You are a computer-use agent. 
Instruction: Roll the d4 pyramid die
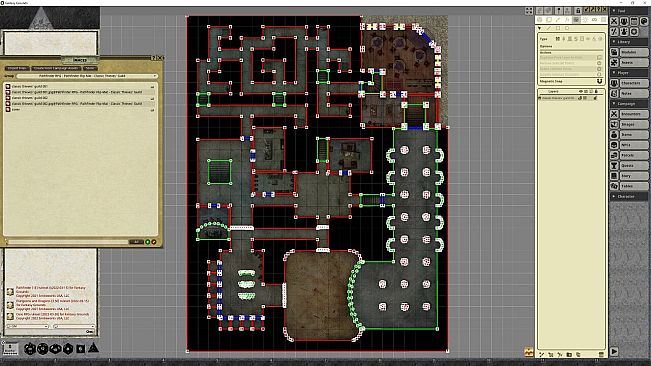click(x=93, y=348)
